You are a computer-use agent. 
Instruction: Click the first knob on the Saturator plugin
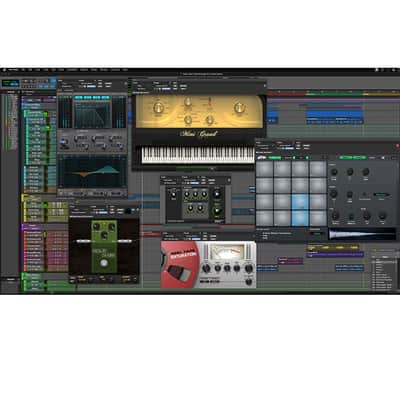207,268
